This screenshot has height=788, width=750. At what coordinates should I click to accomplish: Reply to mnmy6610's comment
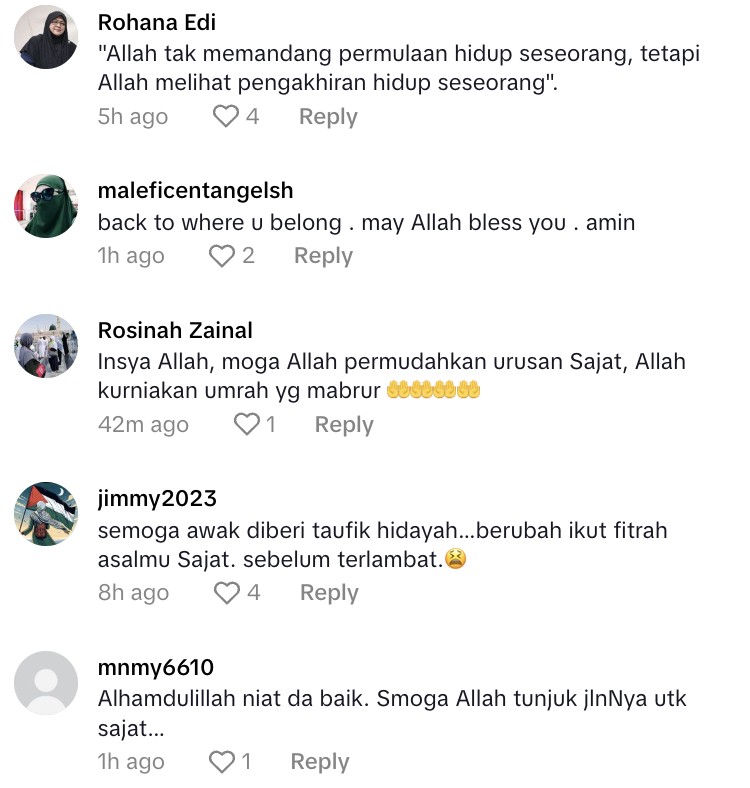[320, 762]
